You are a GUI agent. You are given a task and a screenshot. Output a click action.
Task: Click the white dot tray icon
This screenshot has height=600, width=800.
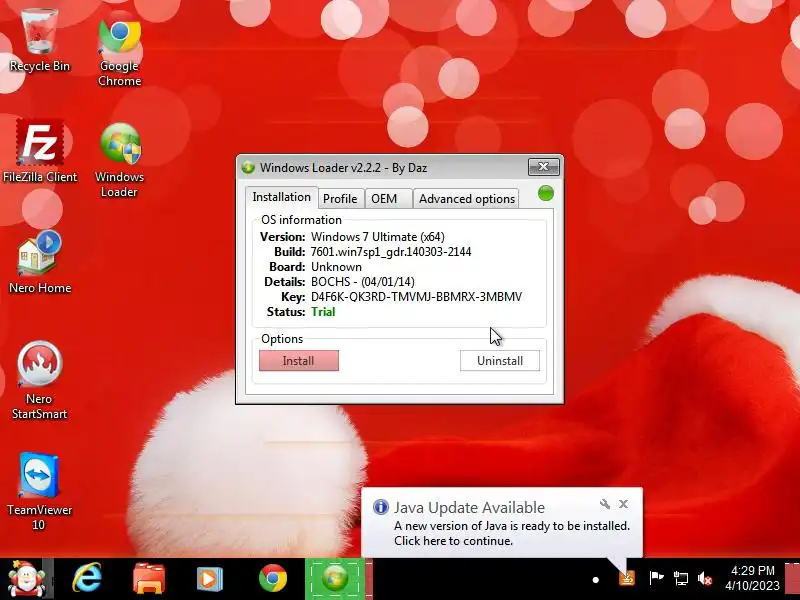coord(595,580)
